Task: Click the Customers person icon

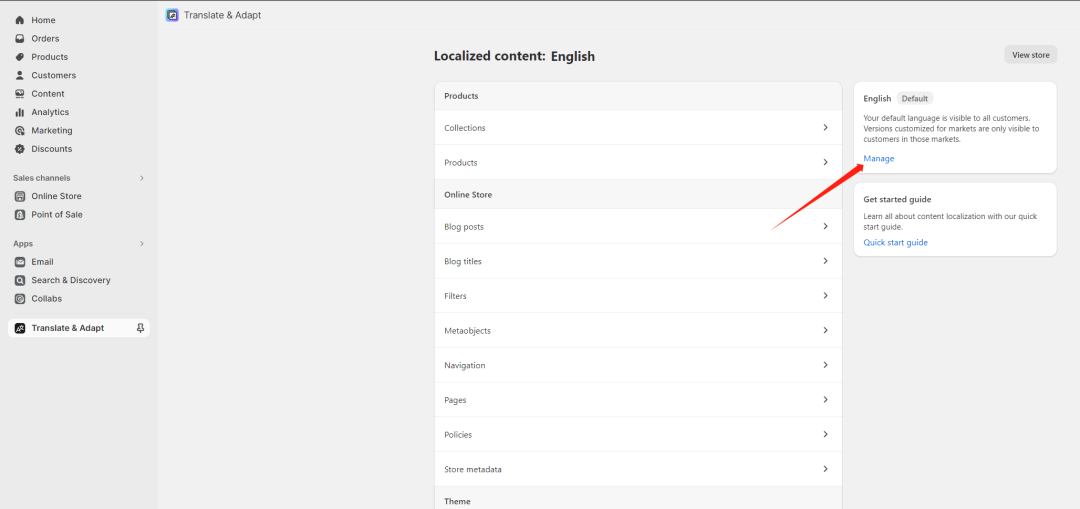Action: point(20,75)
